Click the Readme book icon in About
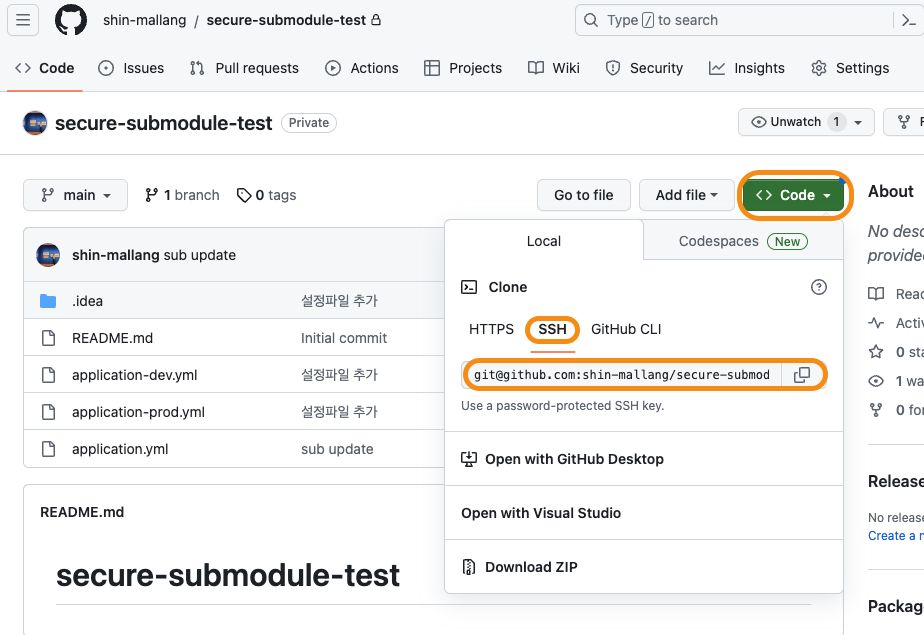The image size is (924, 635). pos(876,293)
